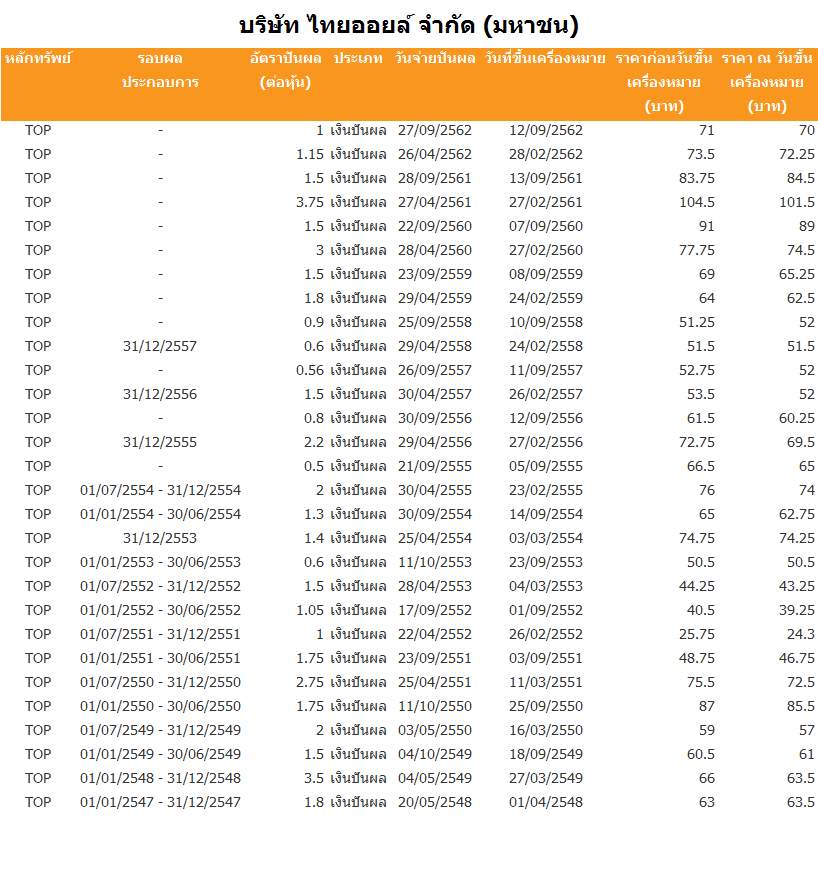
Task: Click the วันจ่ายปันผล column header
Action: pyautogui.click(x=435, y=58)
